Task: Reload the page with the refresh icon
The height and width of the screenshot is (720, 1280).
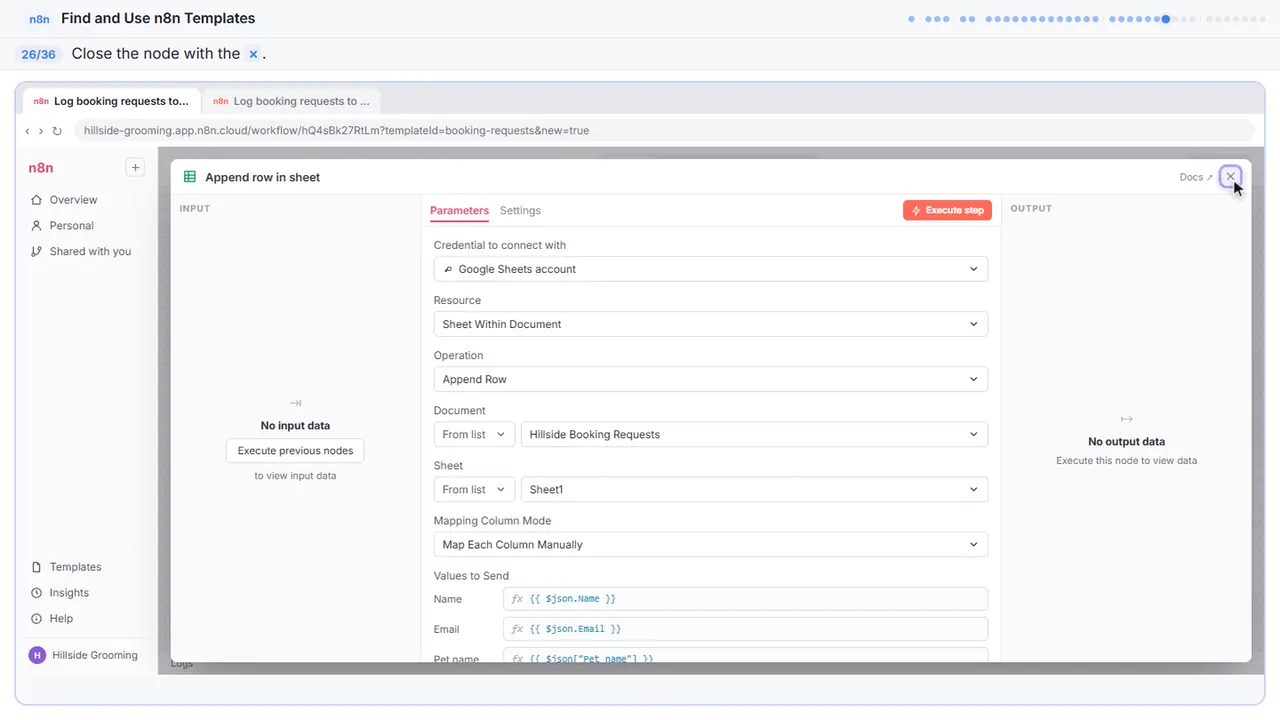Action: tap(57, 131)
